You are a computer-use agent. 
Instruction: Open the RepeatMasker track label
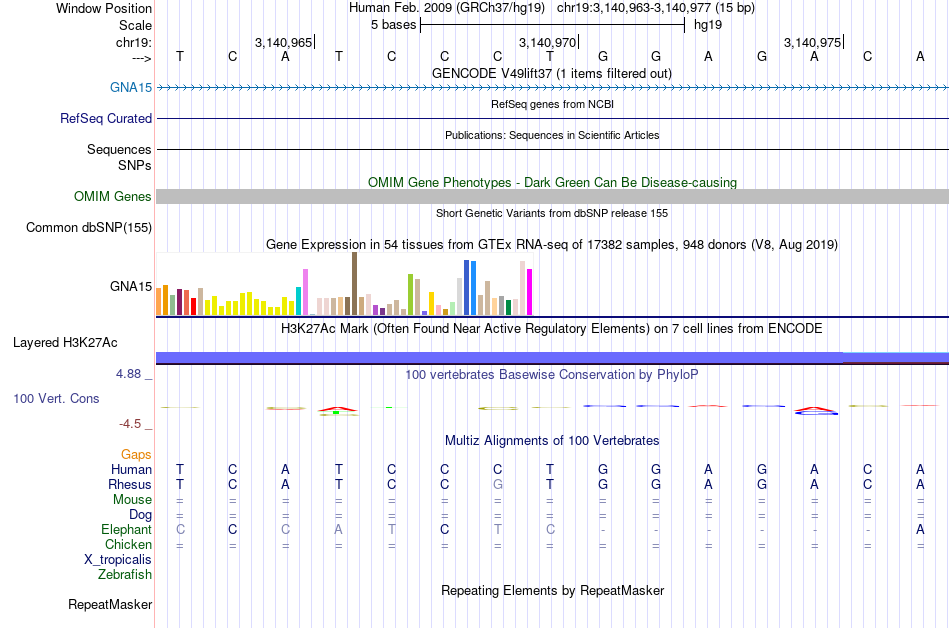point(110,604)
